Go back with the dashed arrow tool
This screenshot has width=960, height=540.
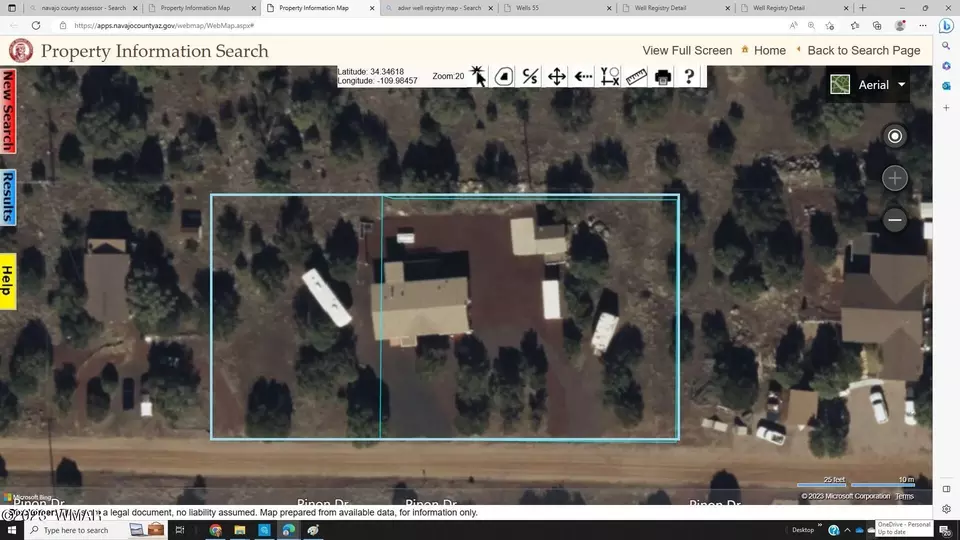point(583,76)
